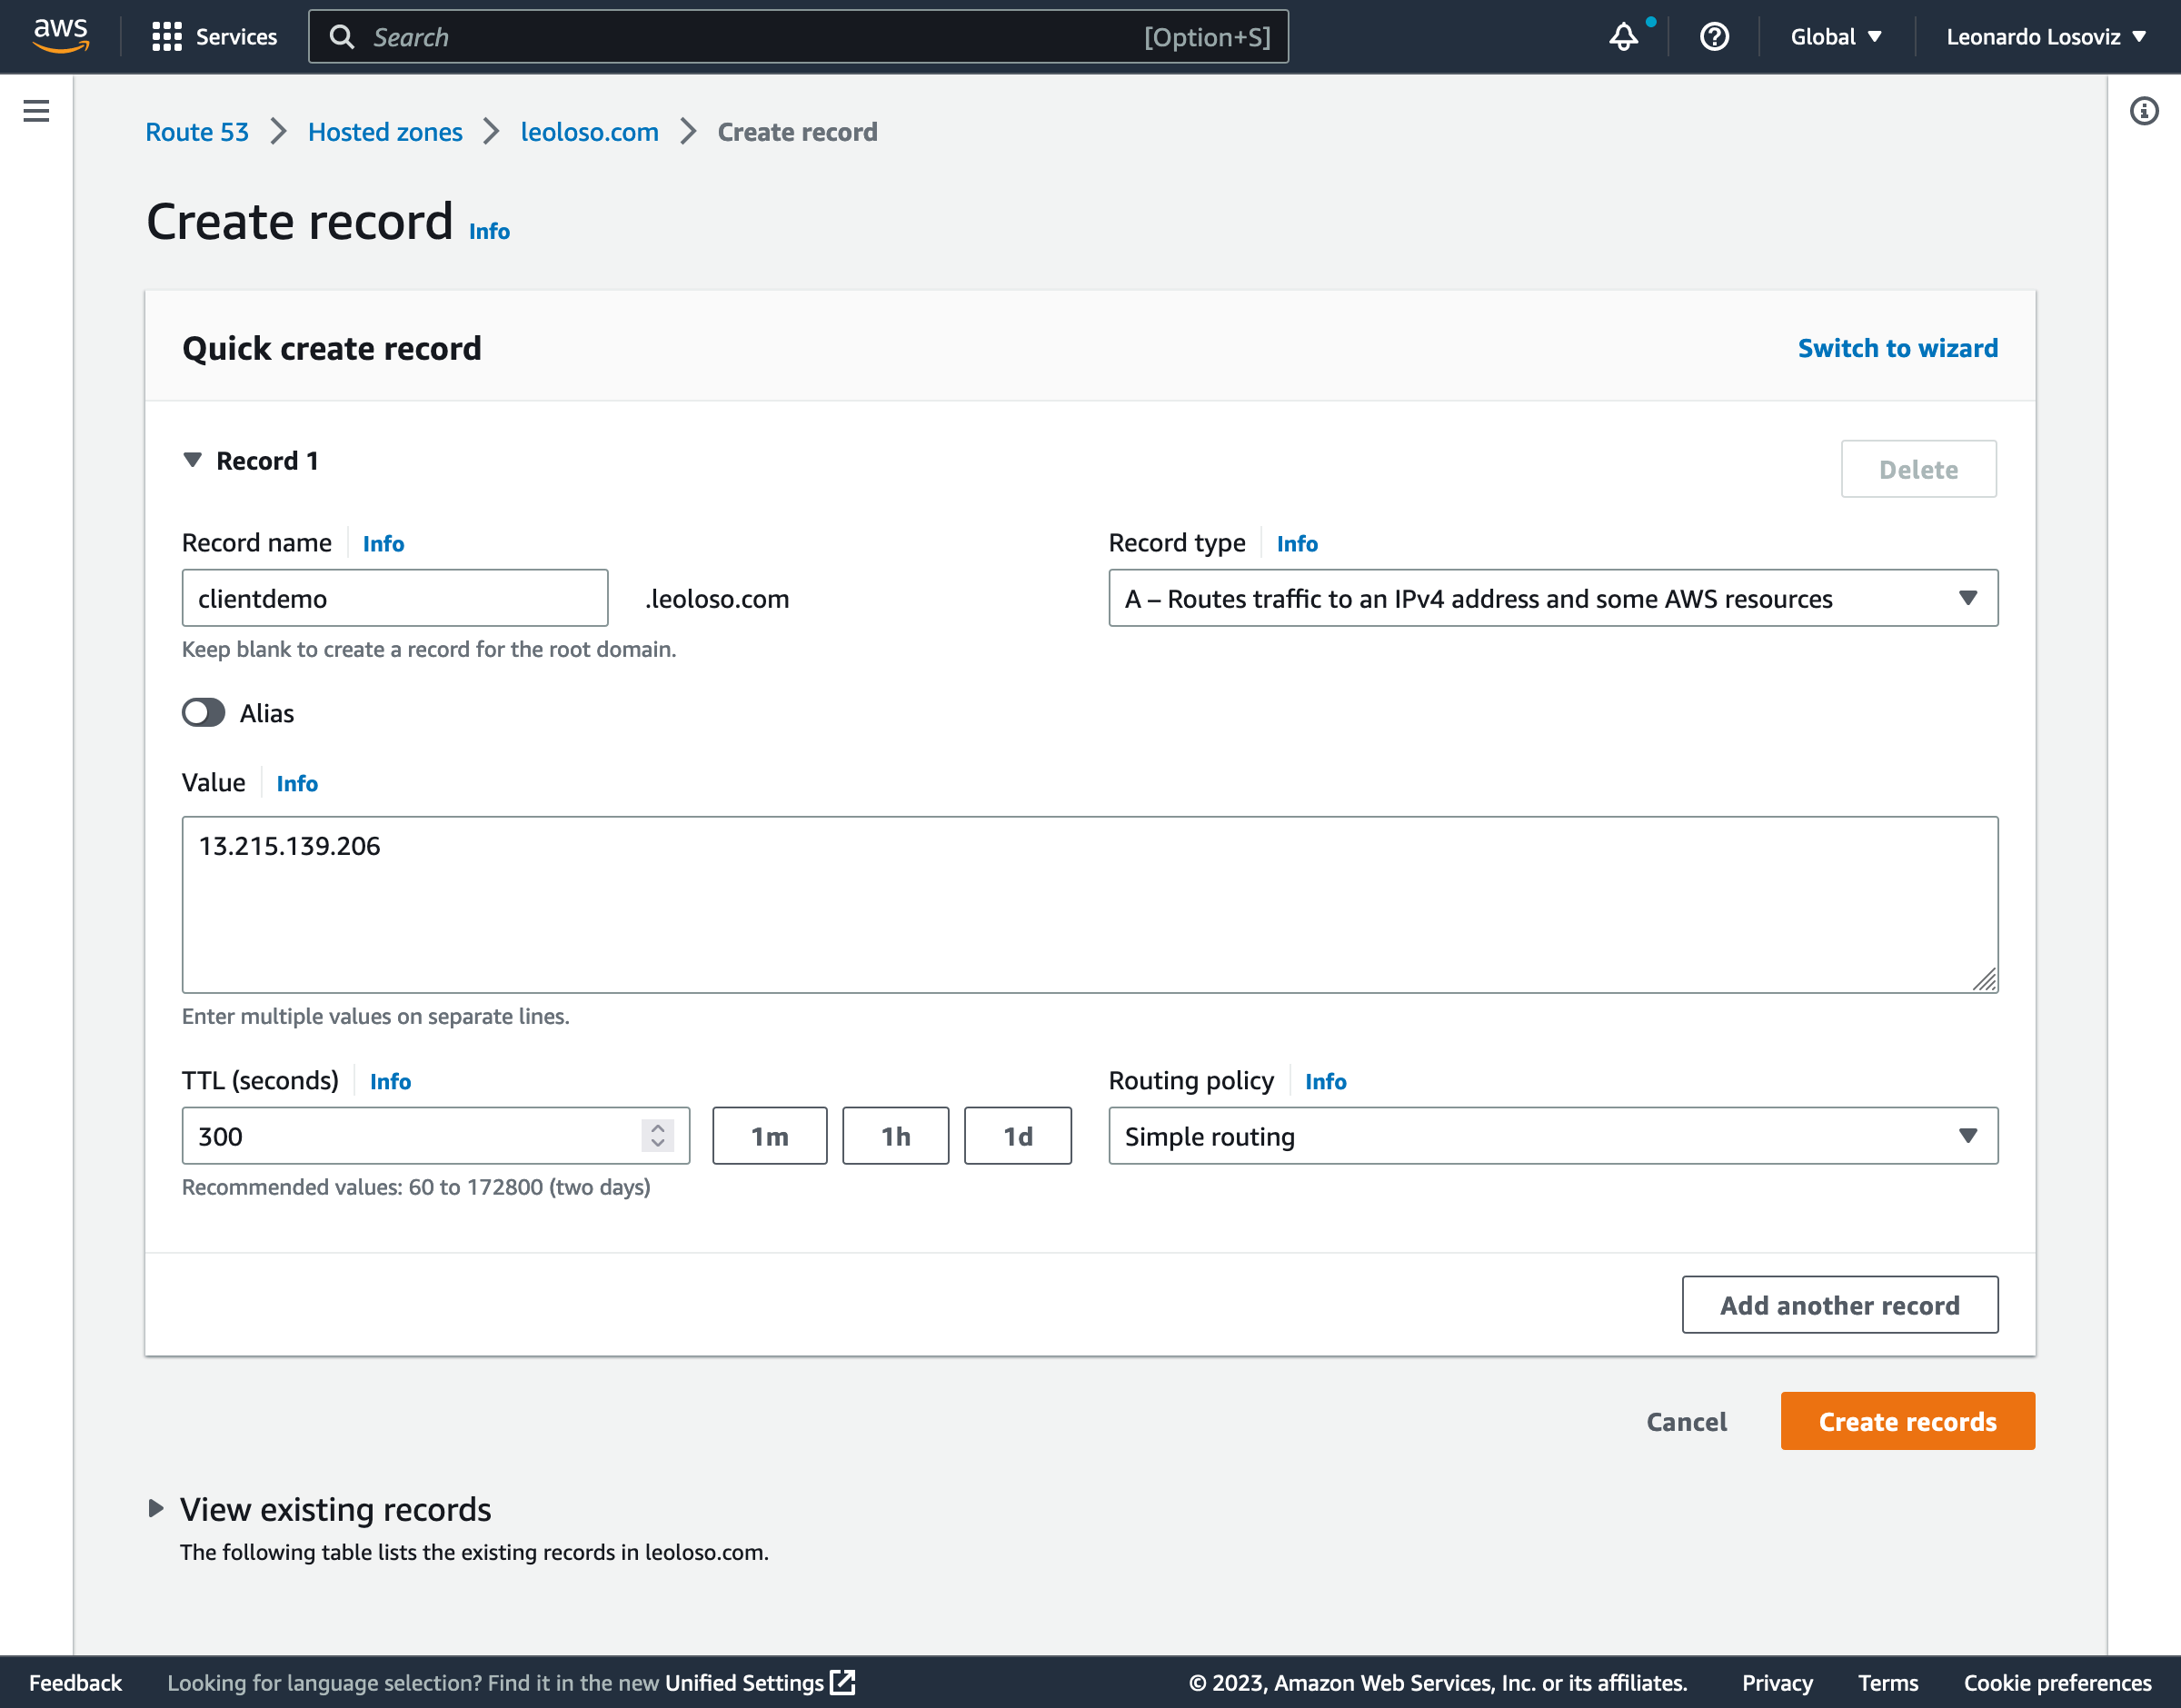The image size is (2181, 1708).
Task: Click the AWS home logo
Action: [x=60, y=36]
